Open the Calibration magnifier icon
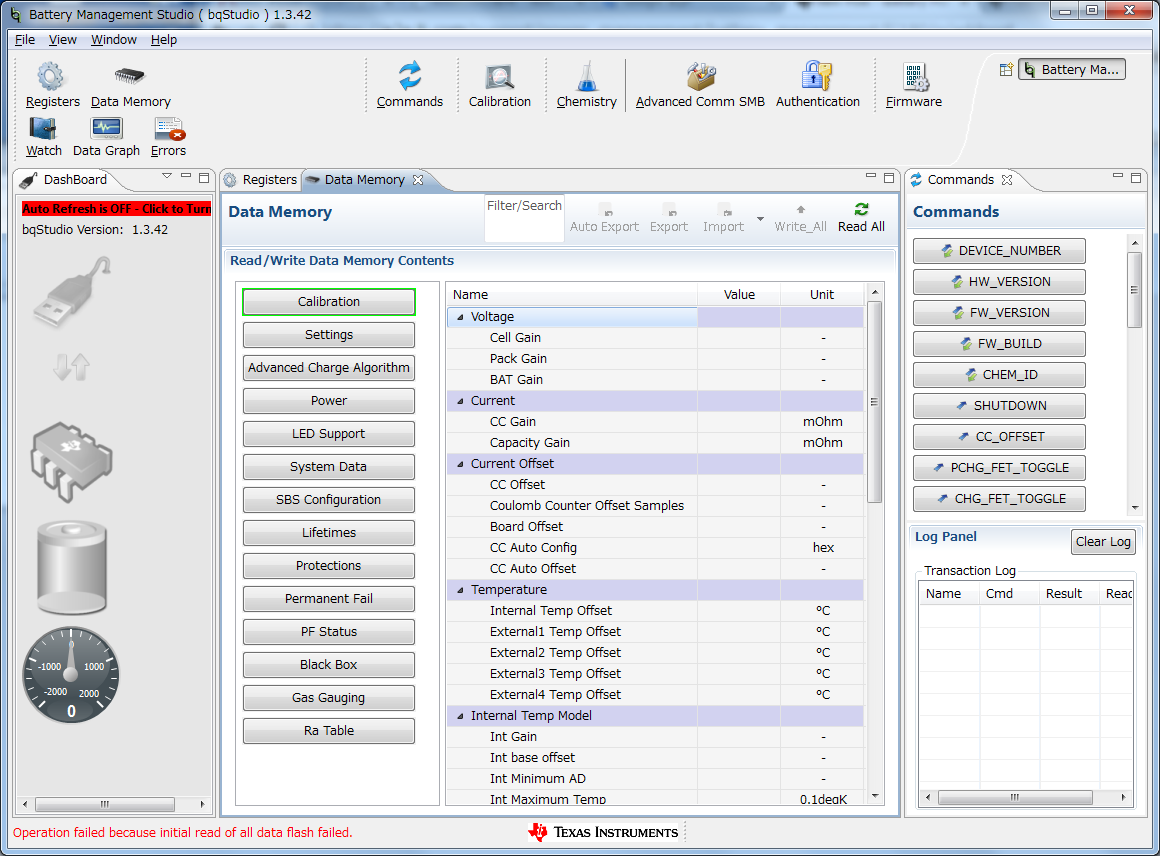 point(499,77)
